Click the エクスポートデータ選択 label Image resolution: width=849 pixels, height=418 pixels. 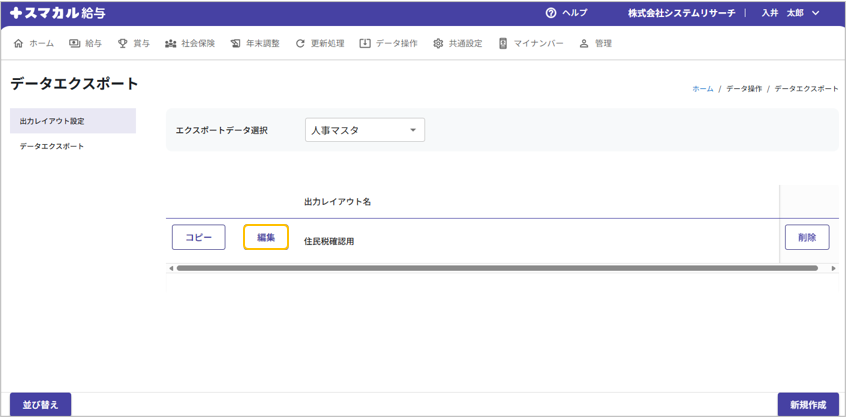[x=221, y=130]
